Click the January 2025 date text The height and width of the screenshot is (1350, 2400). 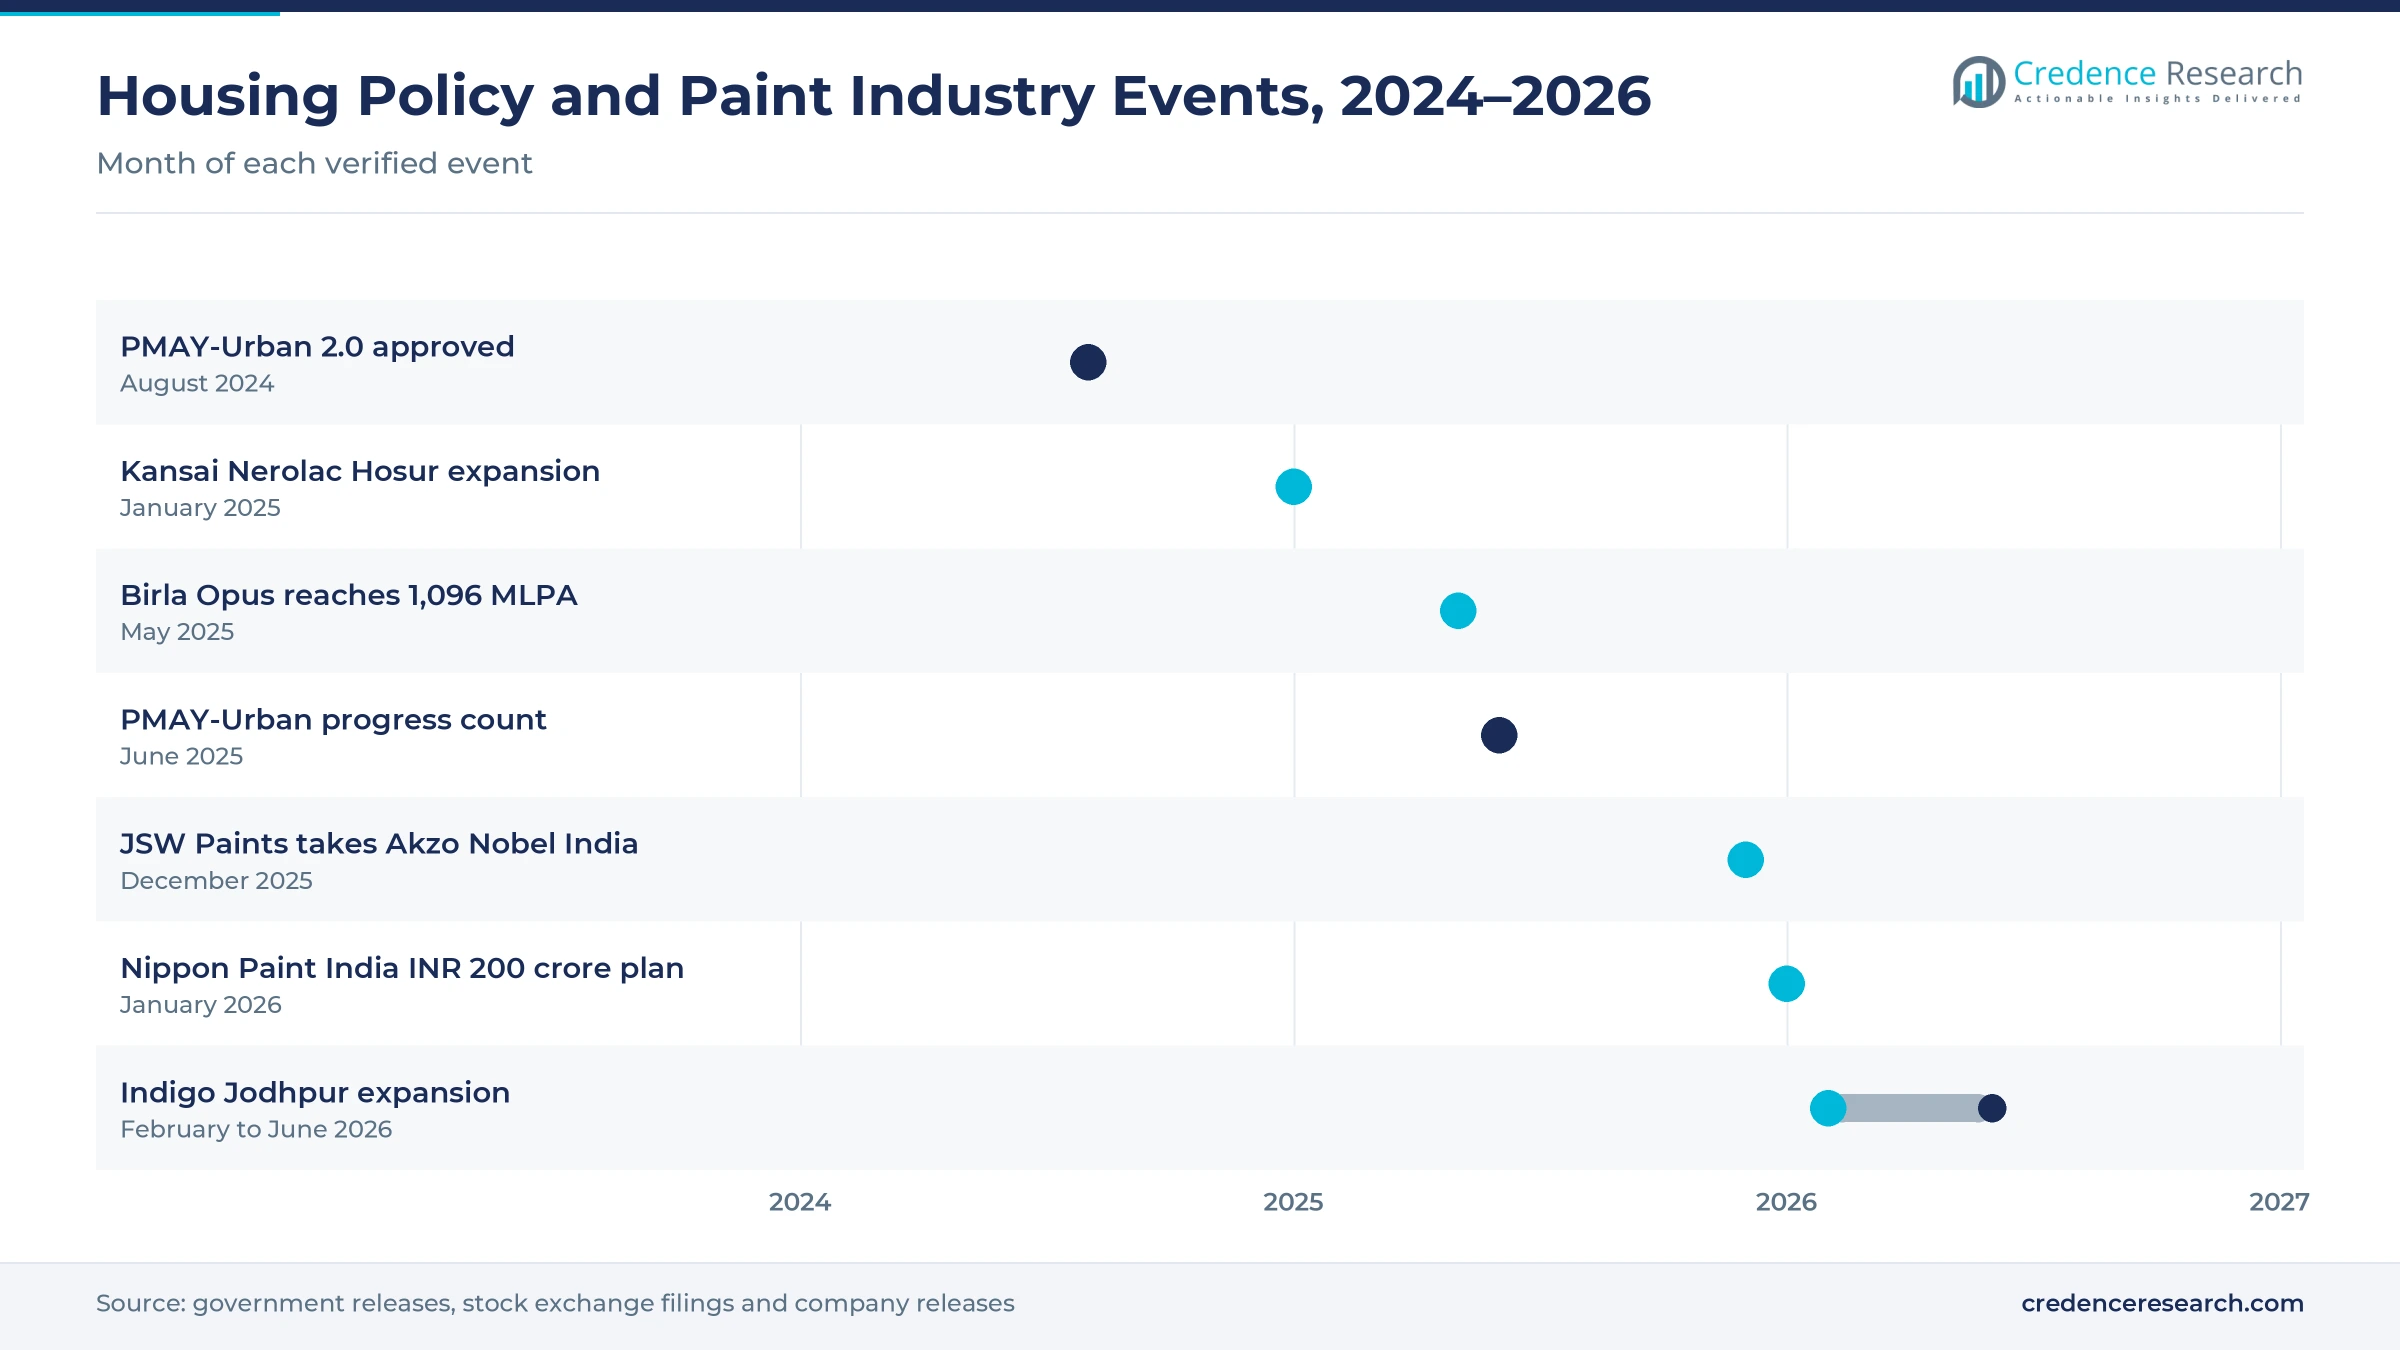200,508
